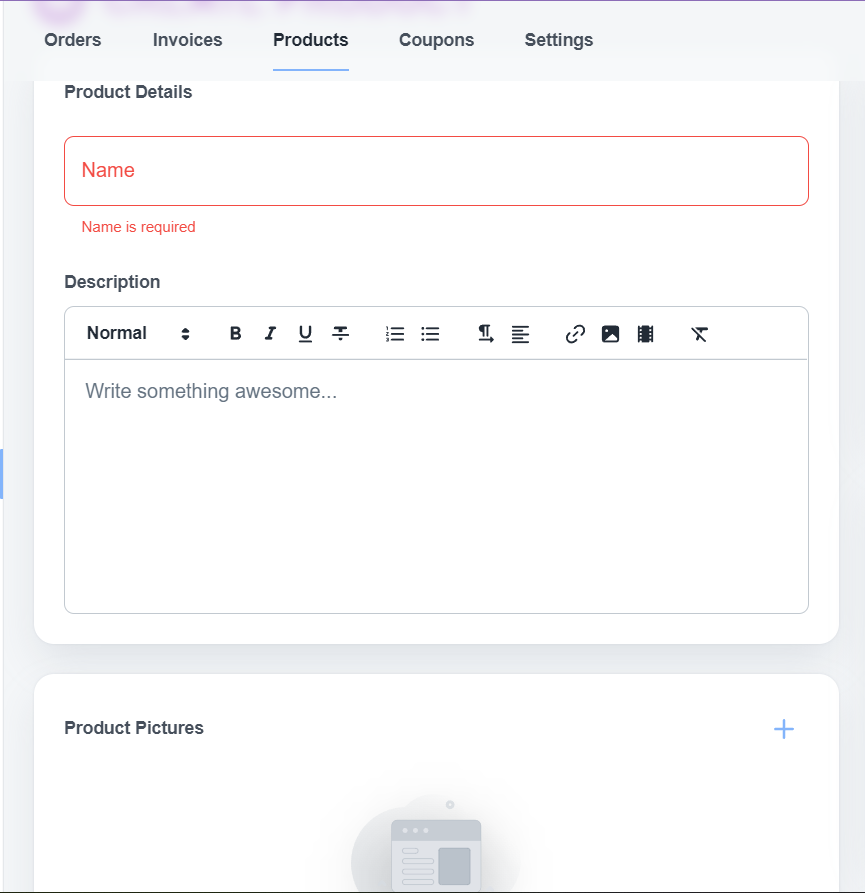The width and height of the screenshot is (865, 893).
Task: Apply strikethrough formatting in editor toolbar
Action: pyautogui.click(x=341, y=334)
